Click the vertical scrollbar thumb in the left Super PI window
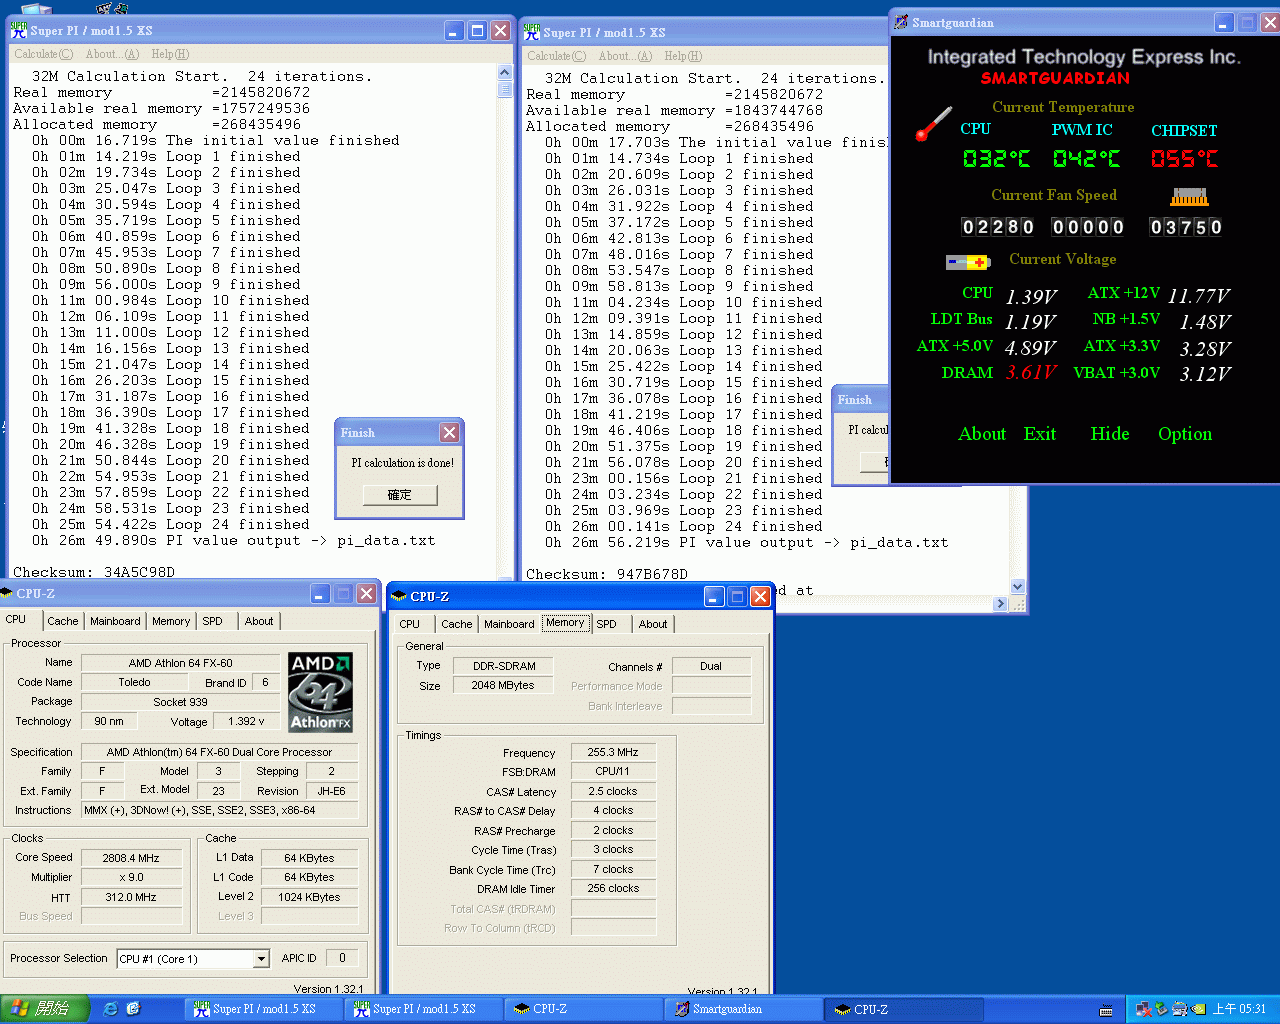This screenshot has width=1280, height=1024. (x=505, y=89)
